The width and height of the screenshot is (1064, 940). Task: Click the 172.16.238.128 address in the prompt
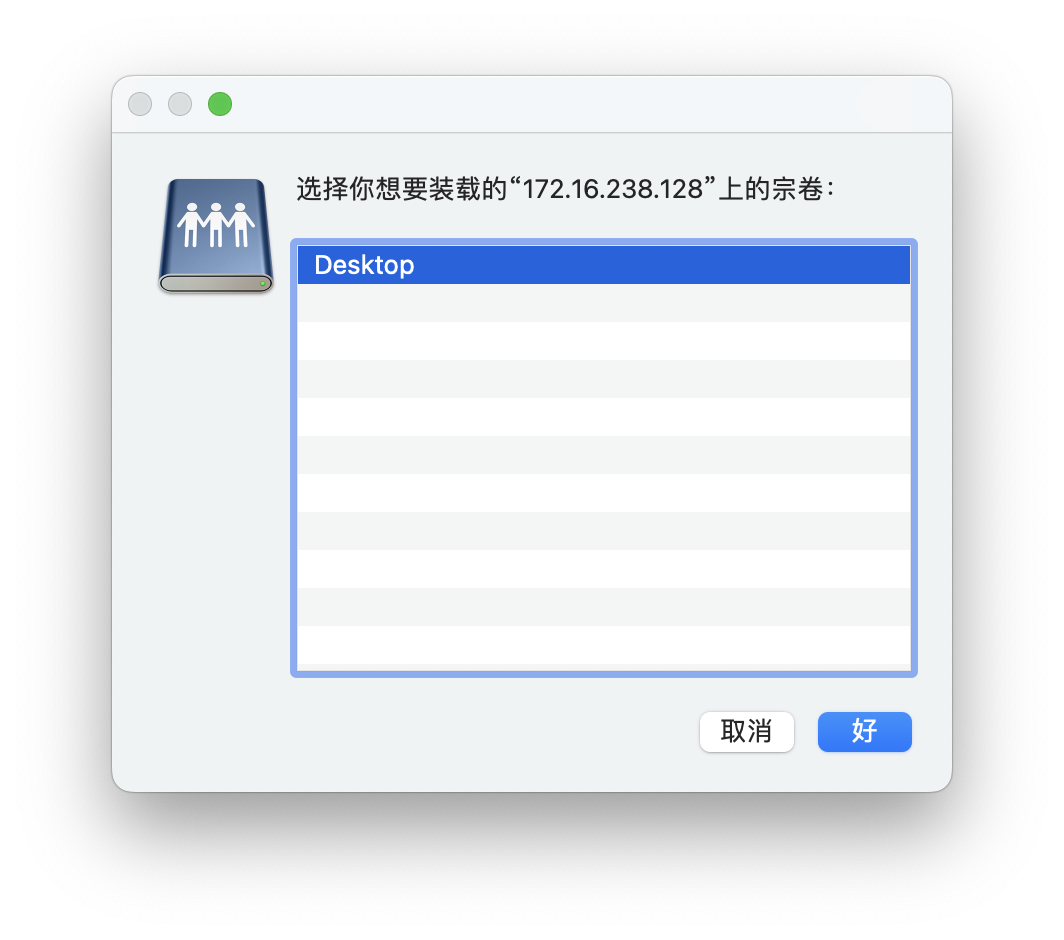click(x=613, y=189)
